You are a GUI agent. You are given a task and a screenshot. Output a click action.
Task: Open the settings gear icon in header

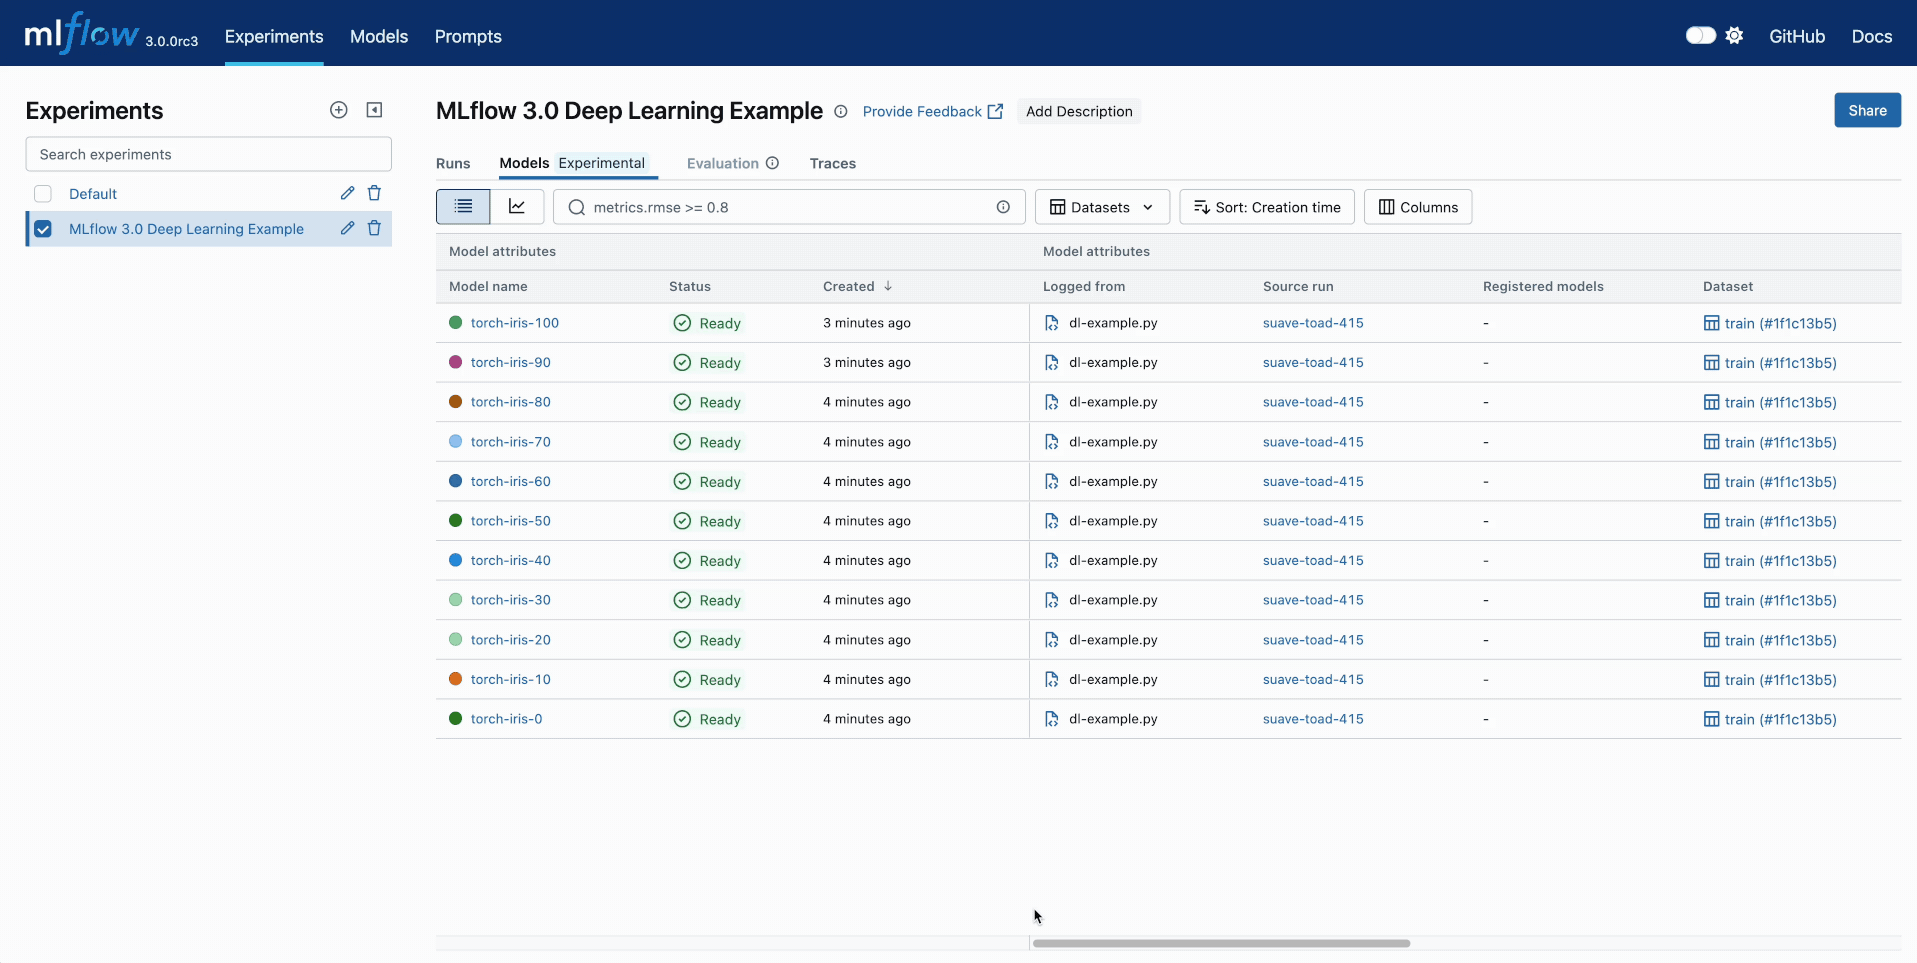tap(1734, 36)
